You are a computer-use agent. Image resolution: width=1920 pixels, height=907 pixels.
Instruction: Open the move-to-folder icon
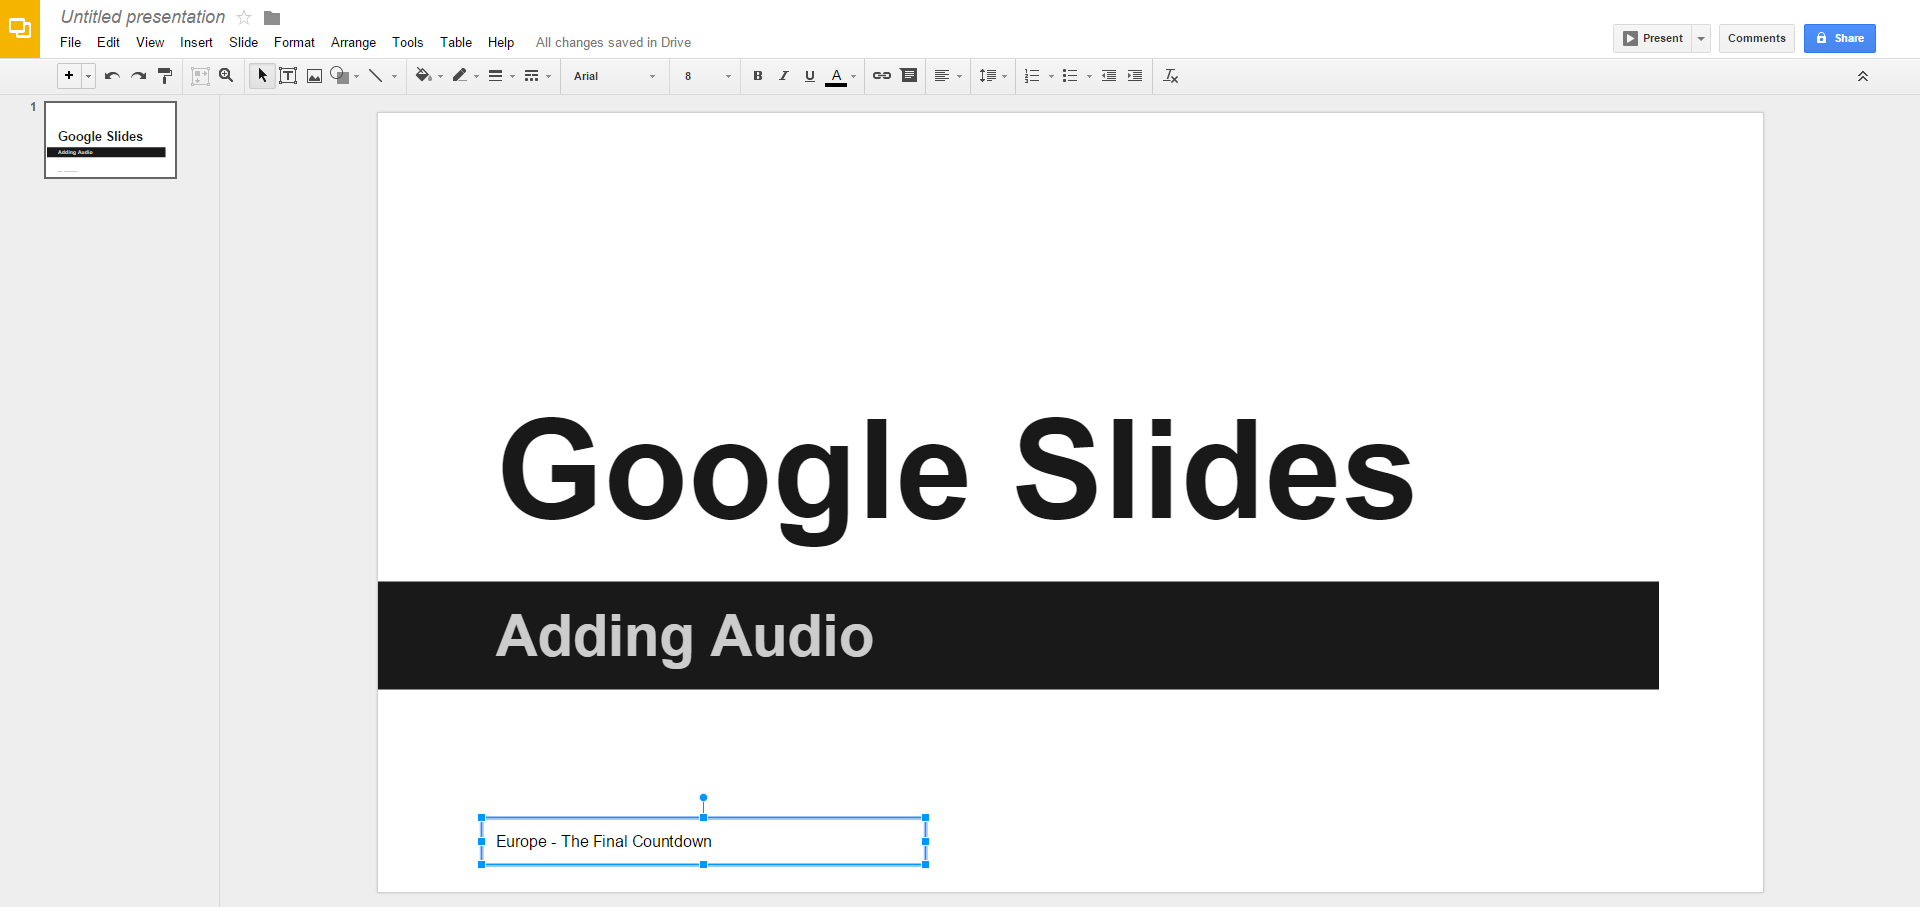point(272,18)
